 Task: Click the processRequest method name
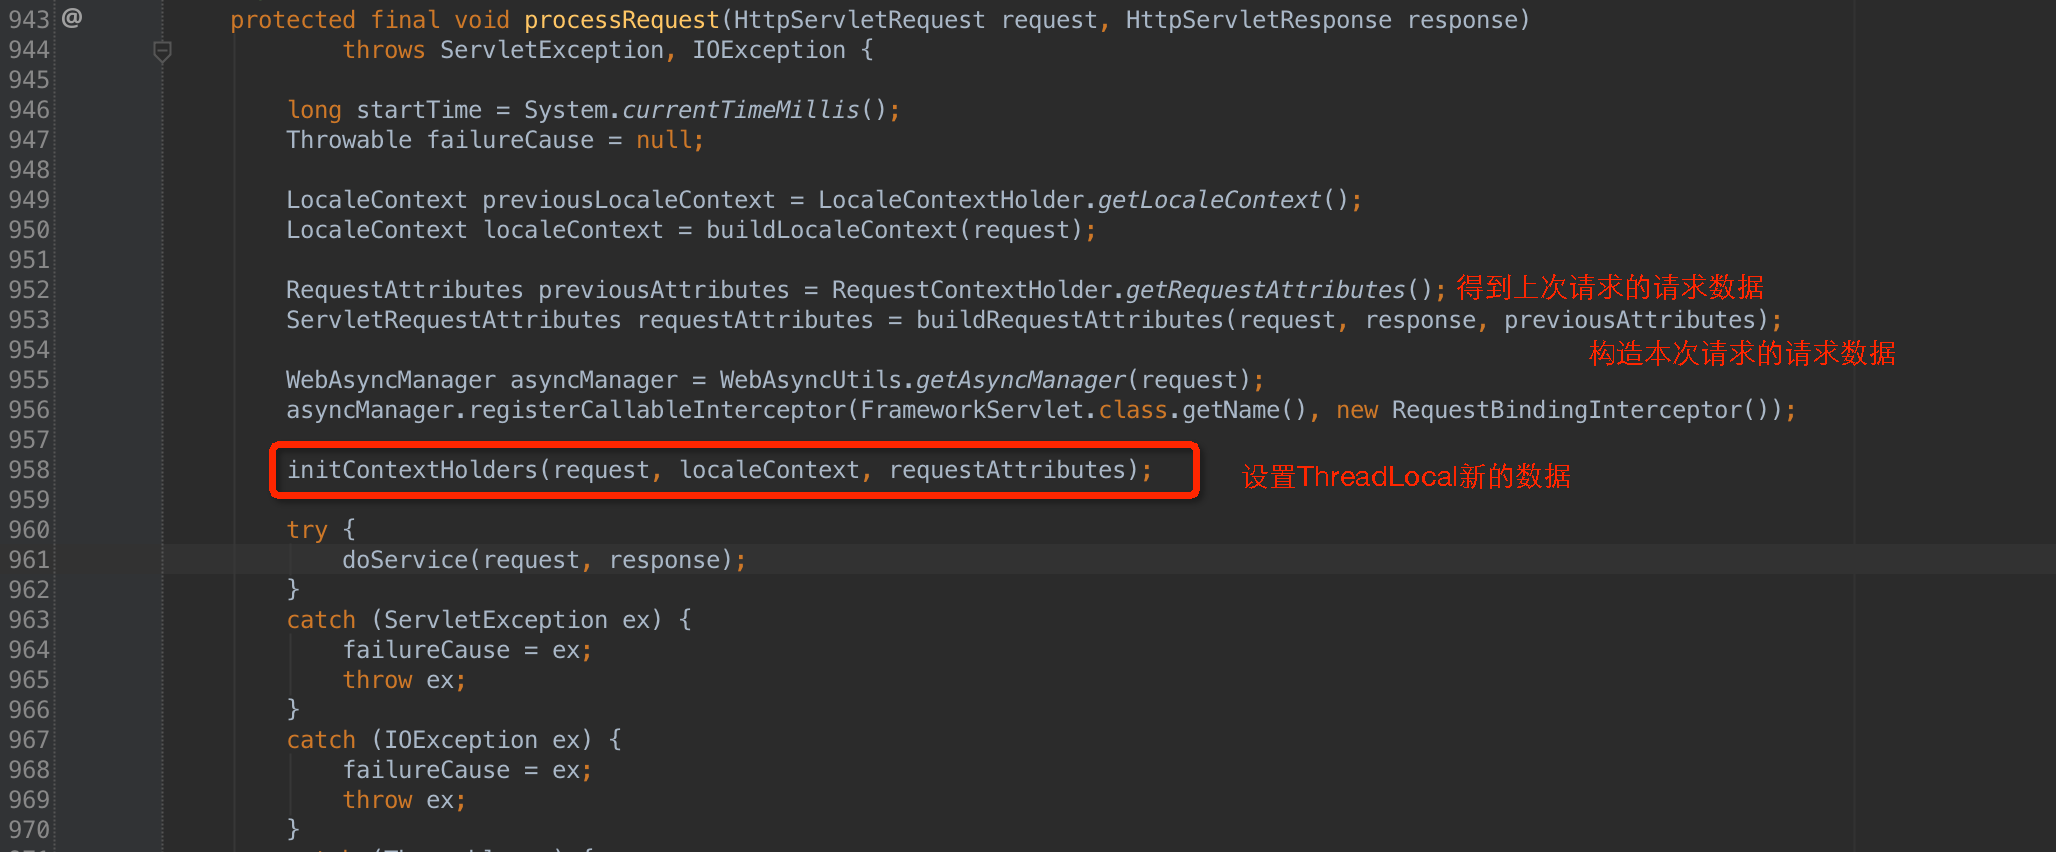pos(622,20)
